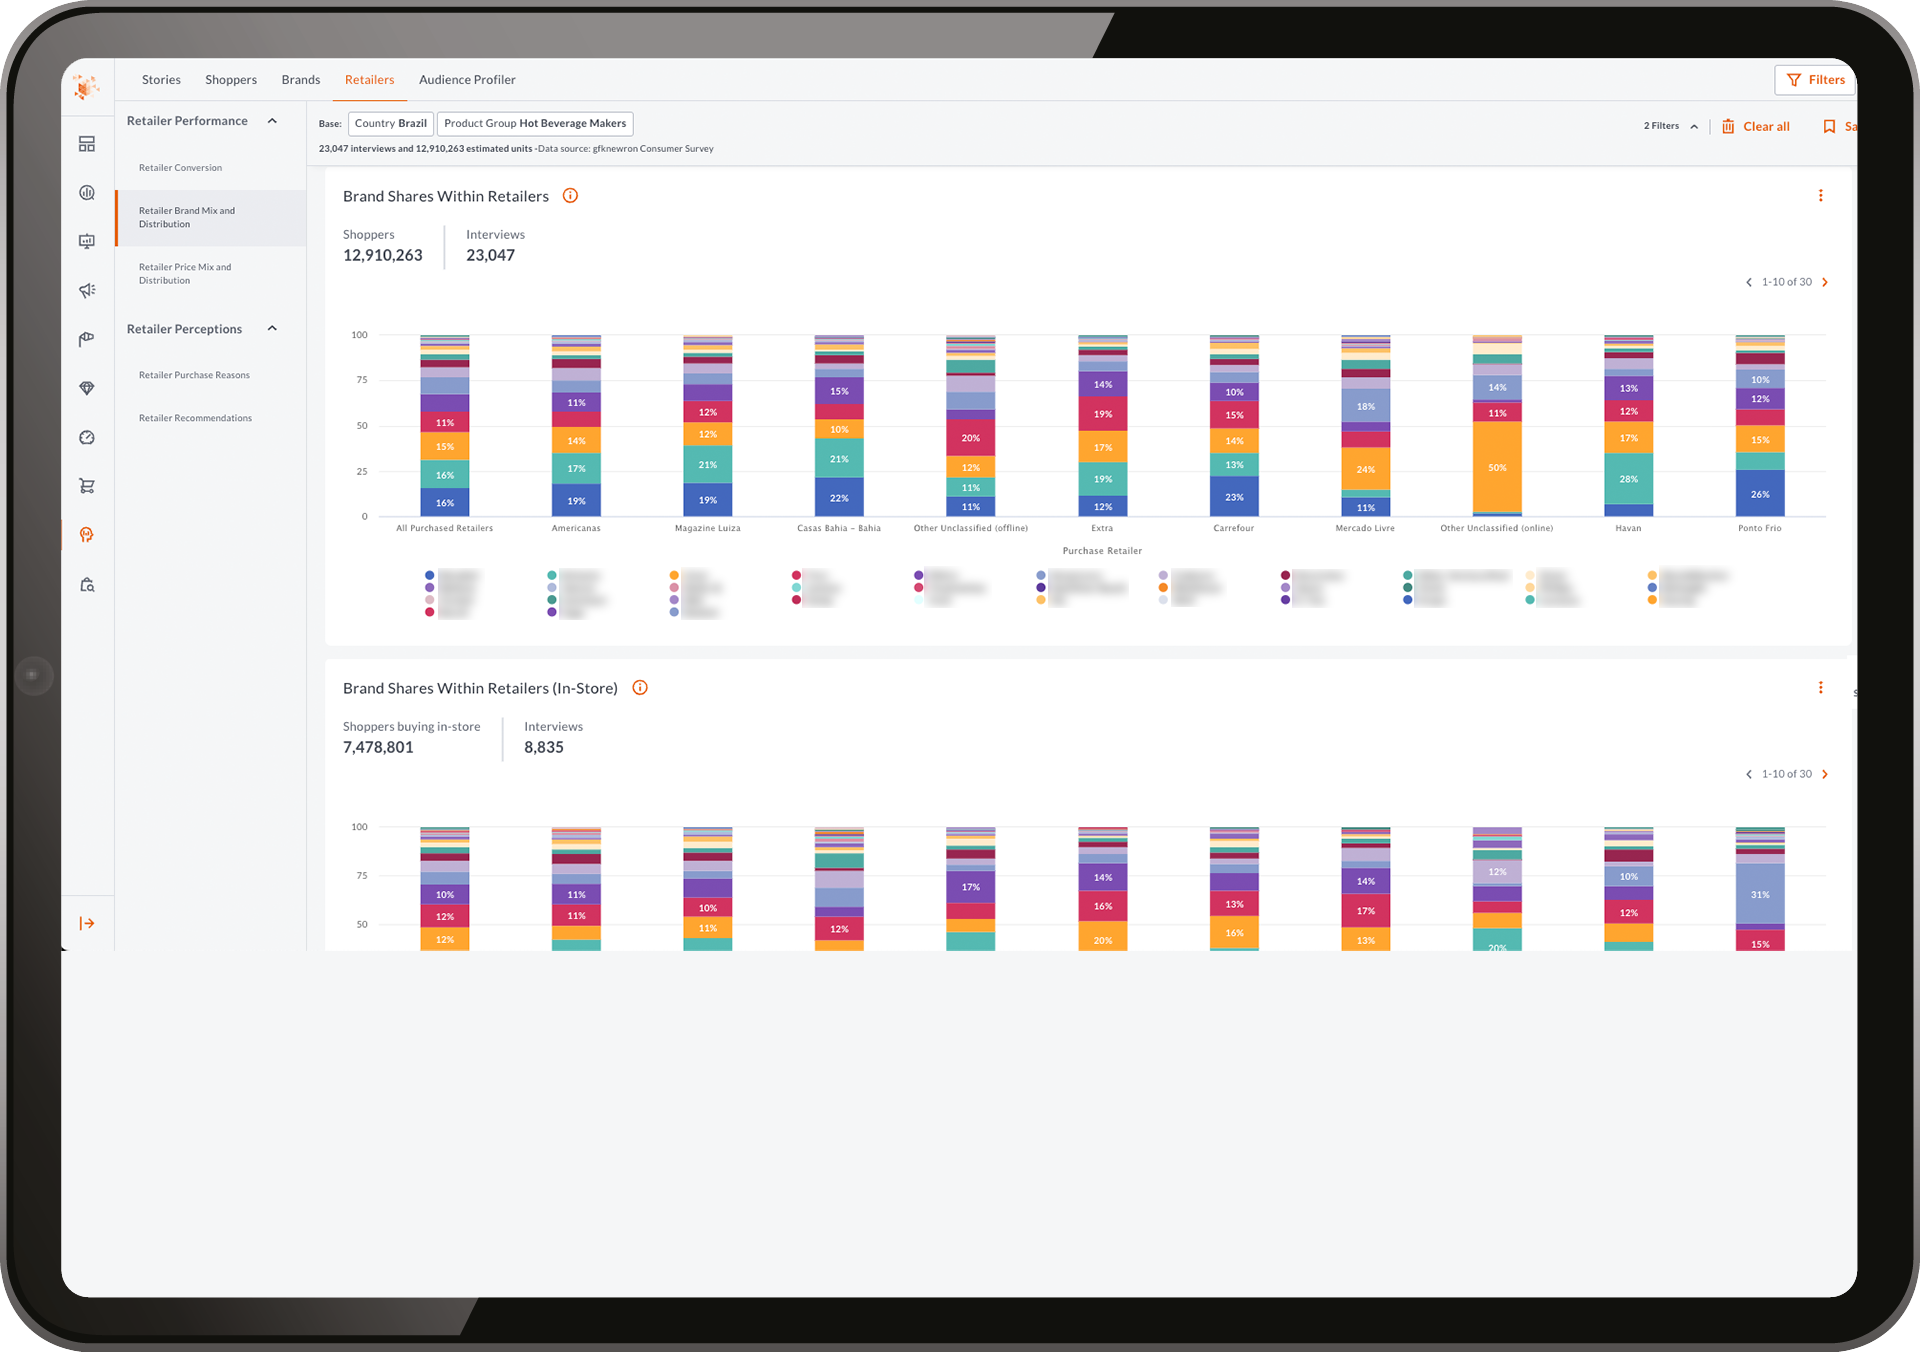Go to the previous page of the In-Store chart
This screenshot has height=1352, width=1920.
tap(1749, 774)
